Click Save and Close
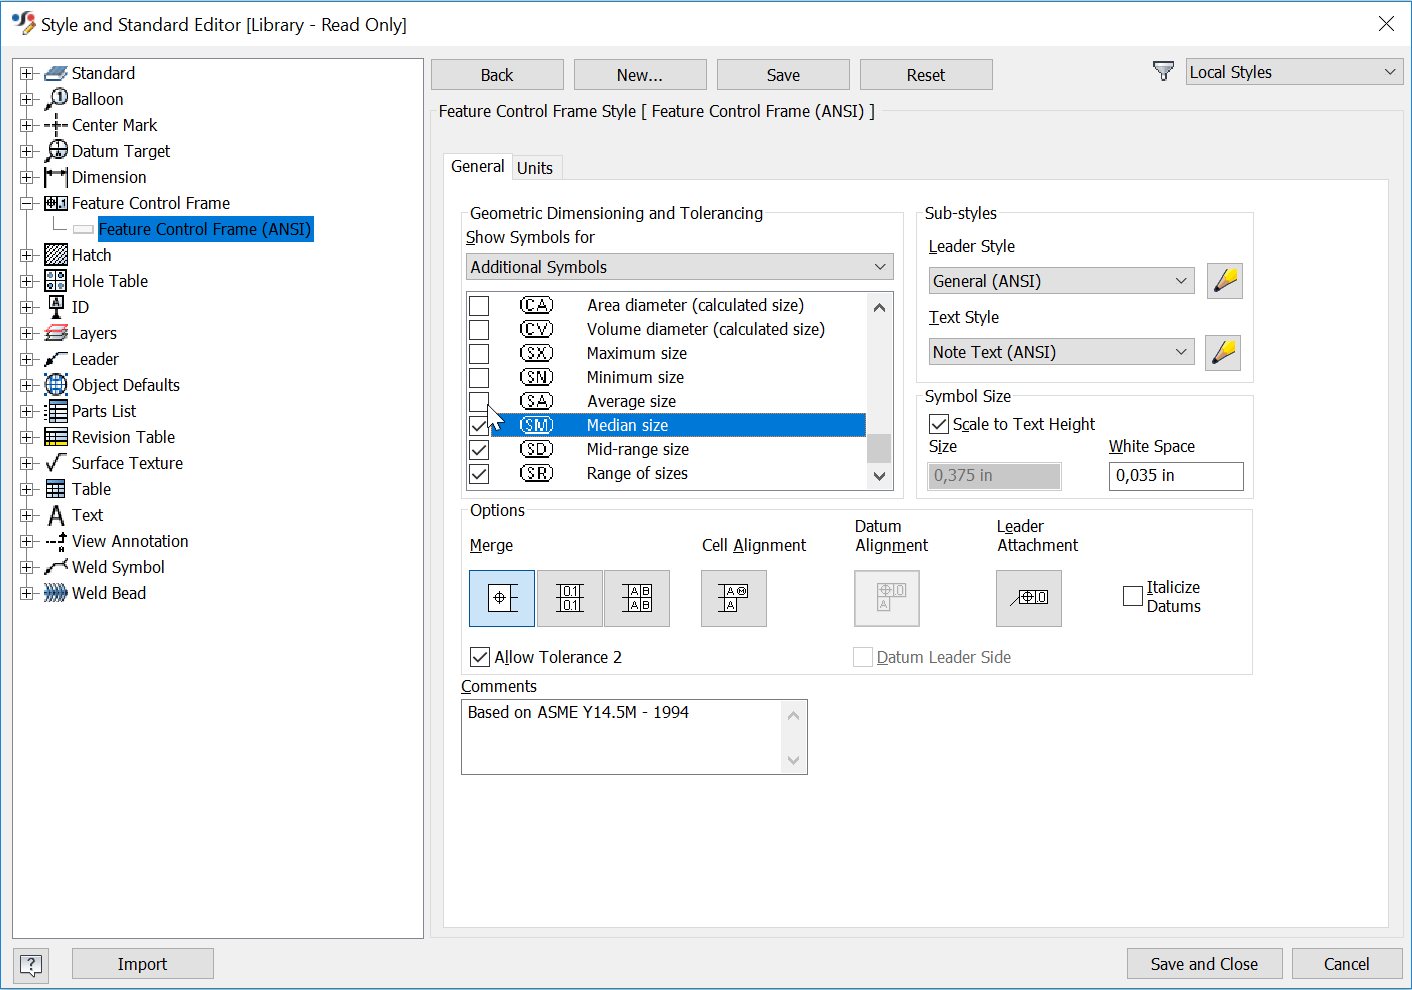Screen dimensions: 1412x990 [1204, 963]
